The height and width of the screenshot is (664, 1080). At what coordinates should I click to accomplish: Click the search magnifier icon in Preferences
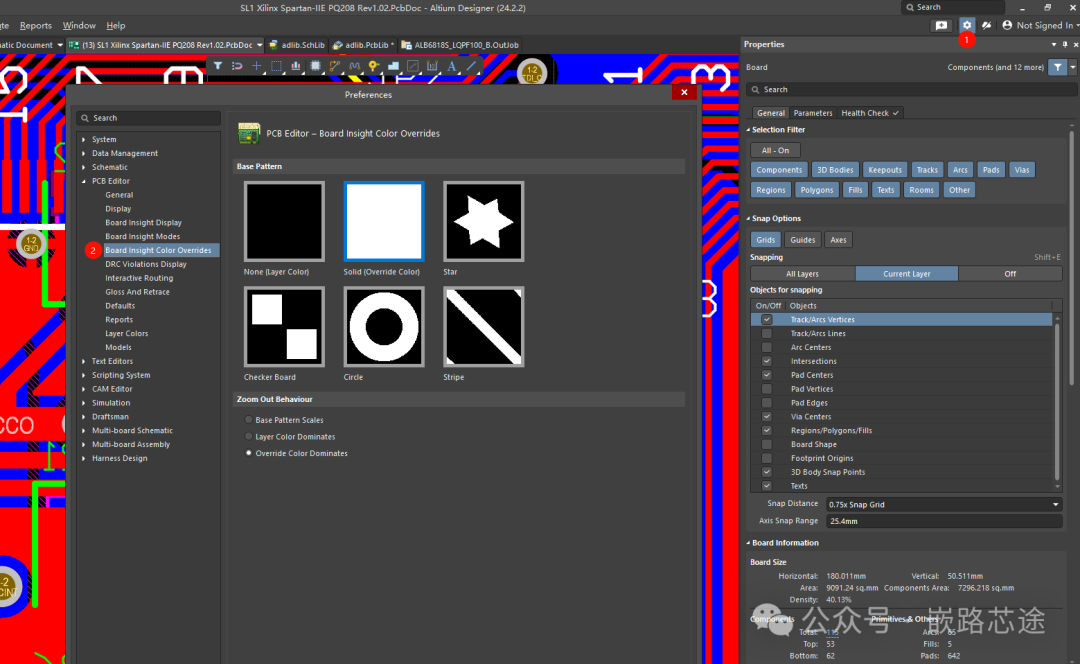click(x=85, y=118)
